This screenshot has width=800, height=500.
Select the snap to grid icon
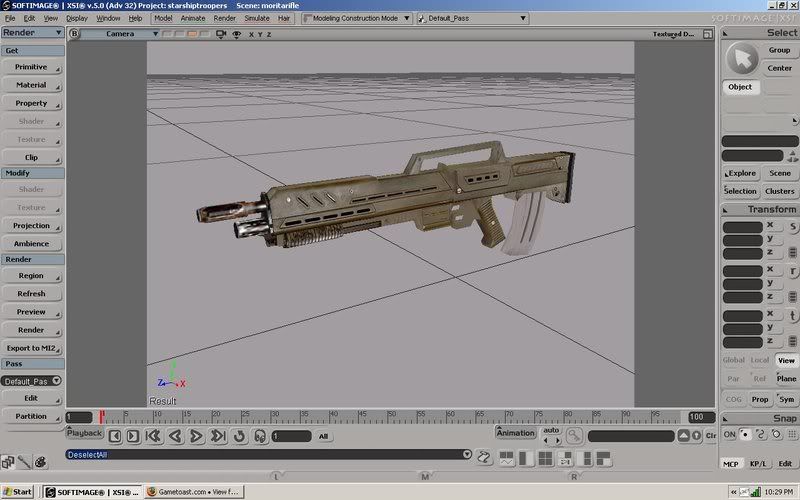pos(792,435)
